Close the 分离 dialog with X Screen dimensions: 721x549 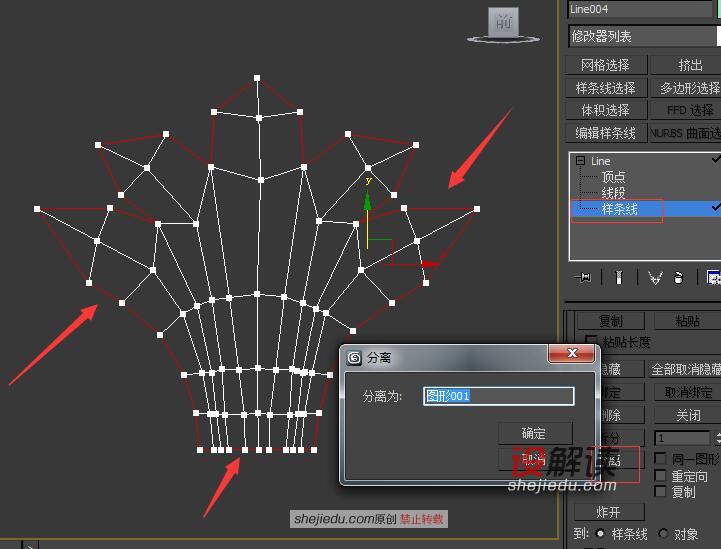click(x=572, y=353)
